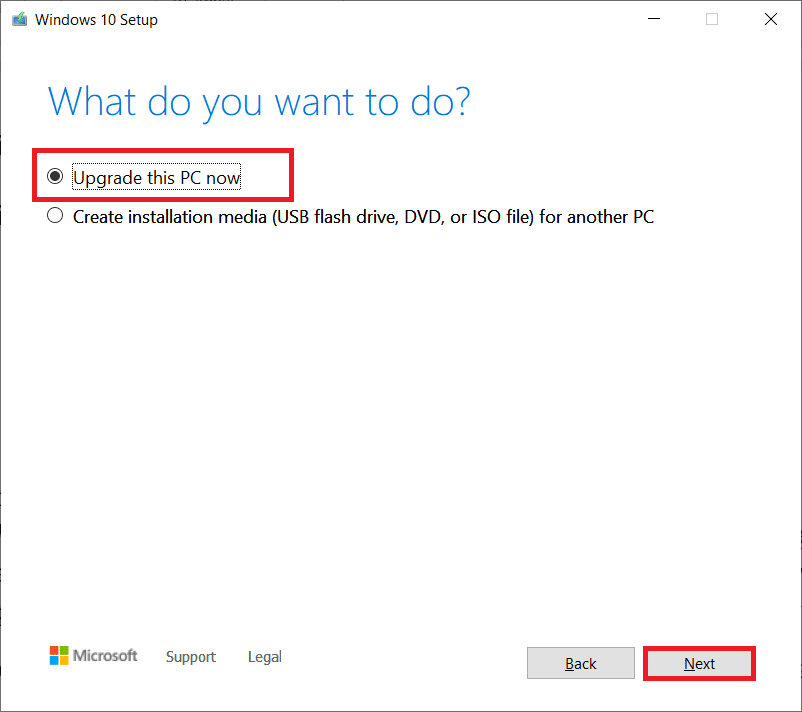Viewport: 802px width, 712px height.
Task: Click the Microsoft logo
Action: coord(93,655)
